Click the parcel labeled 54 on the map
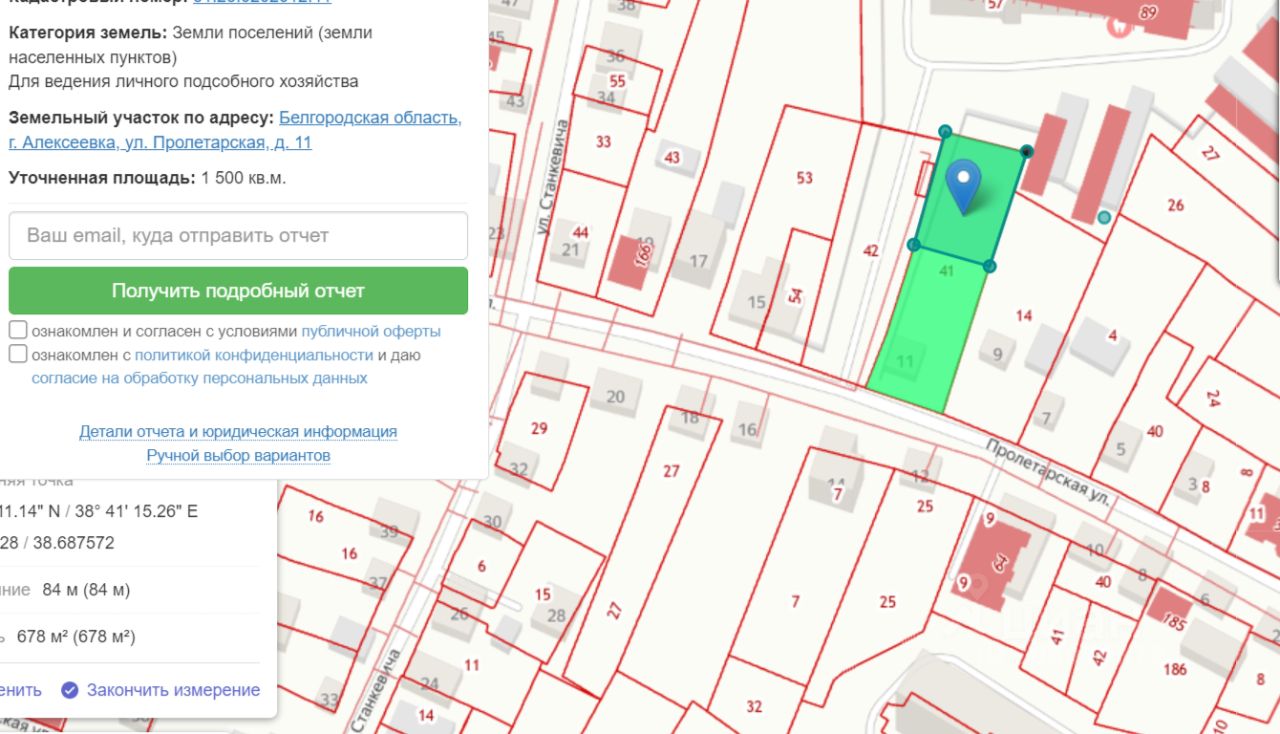This screenshot has width=1280, height=734. [796, 295]
